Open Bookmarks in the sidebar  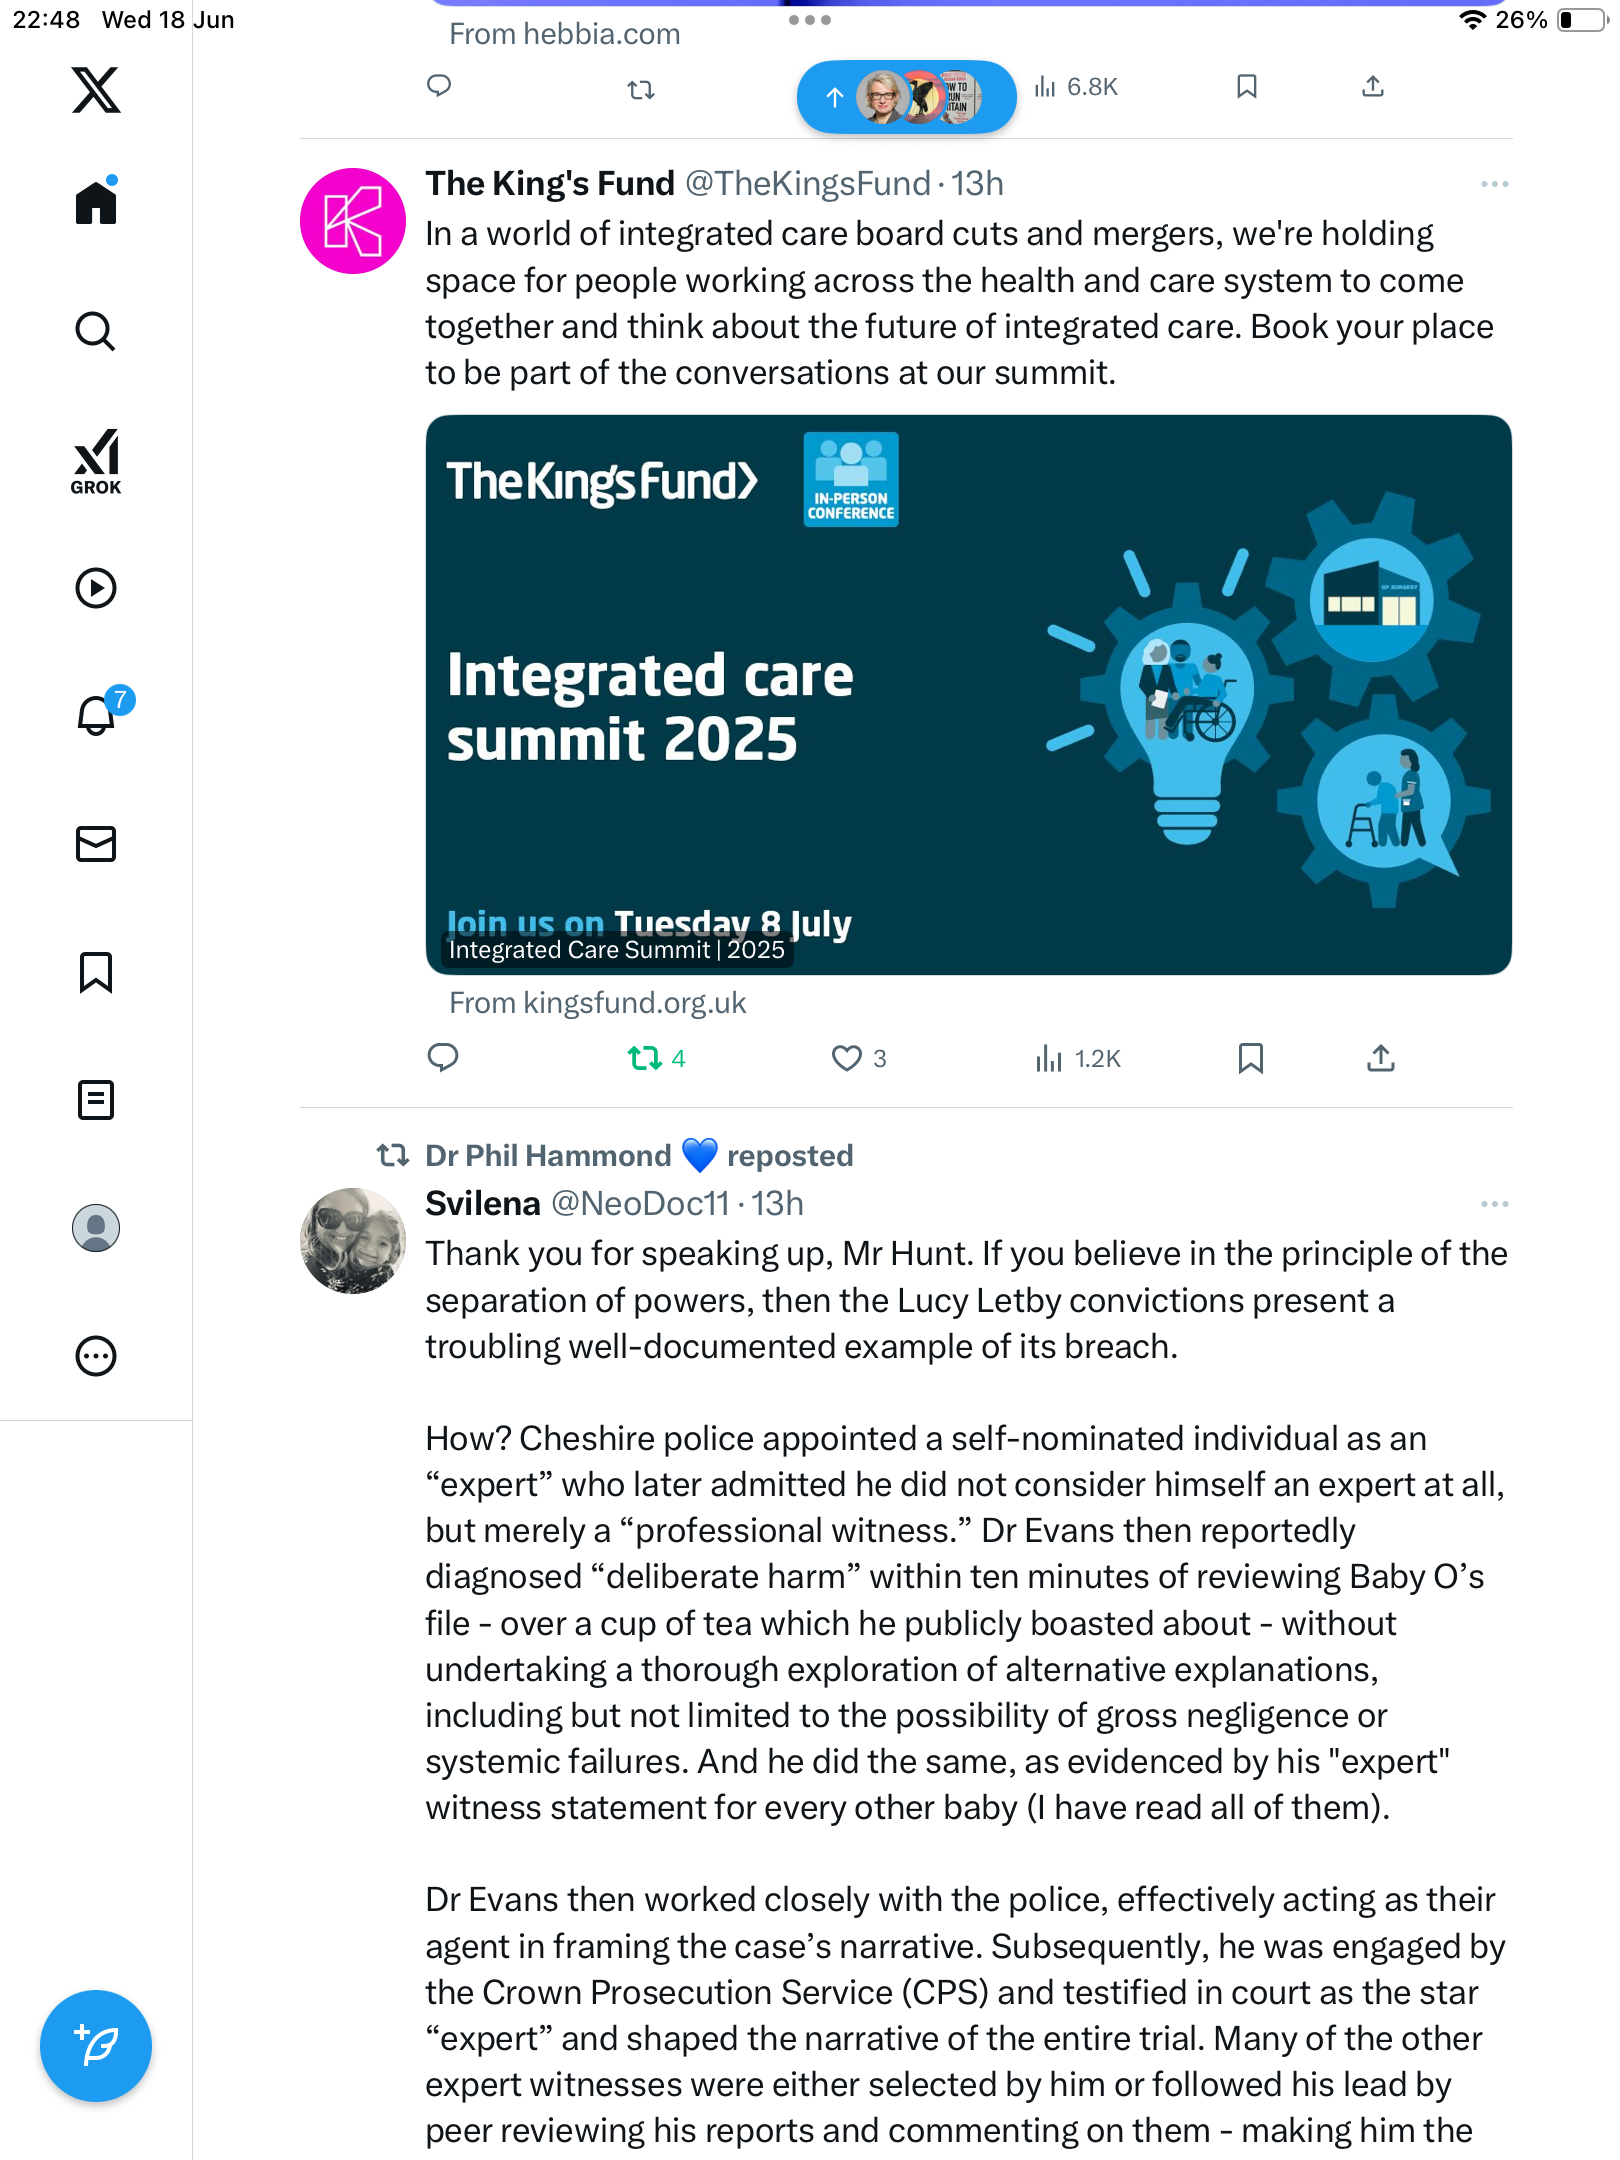click(x=96, y=972)
